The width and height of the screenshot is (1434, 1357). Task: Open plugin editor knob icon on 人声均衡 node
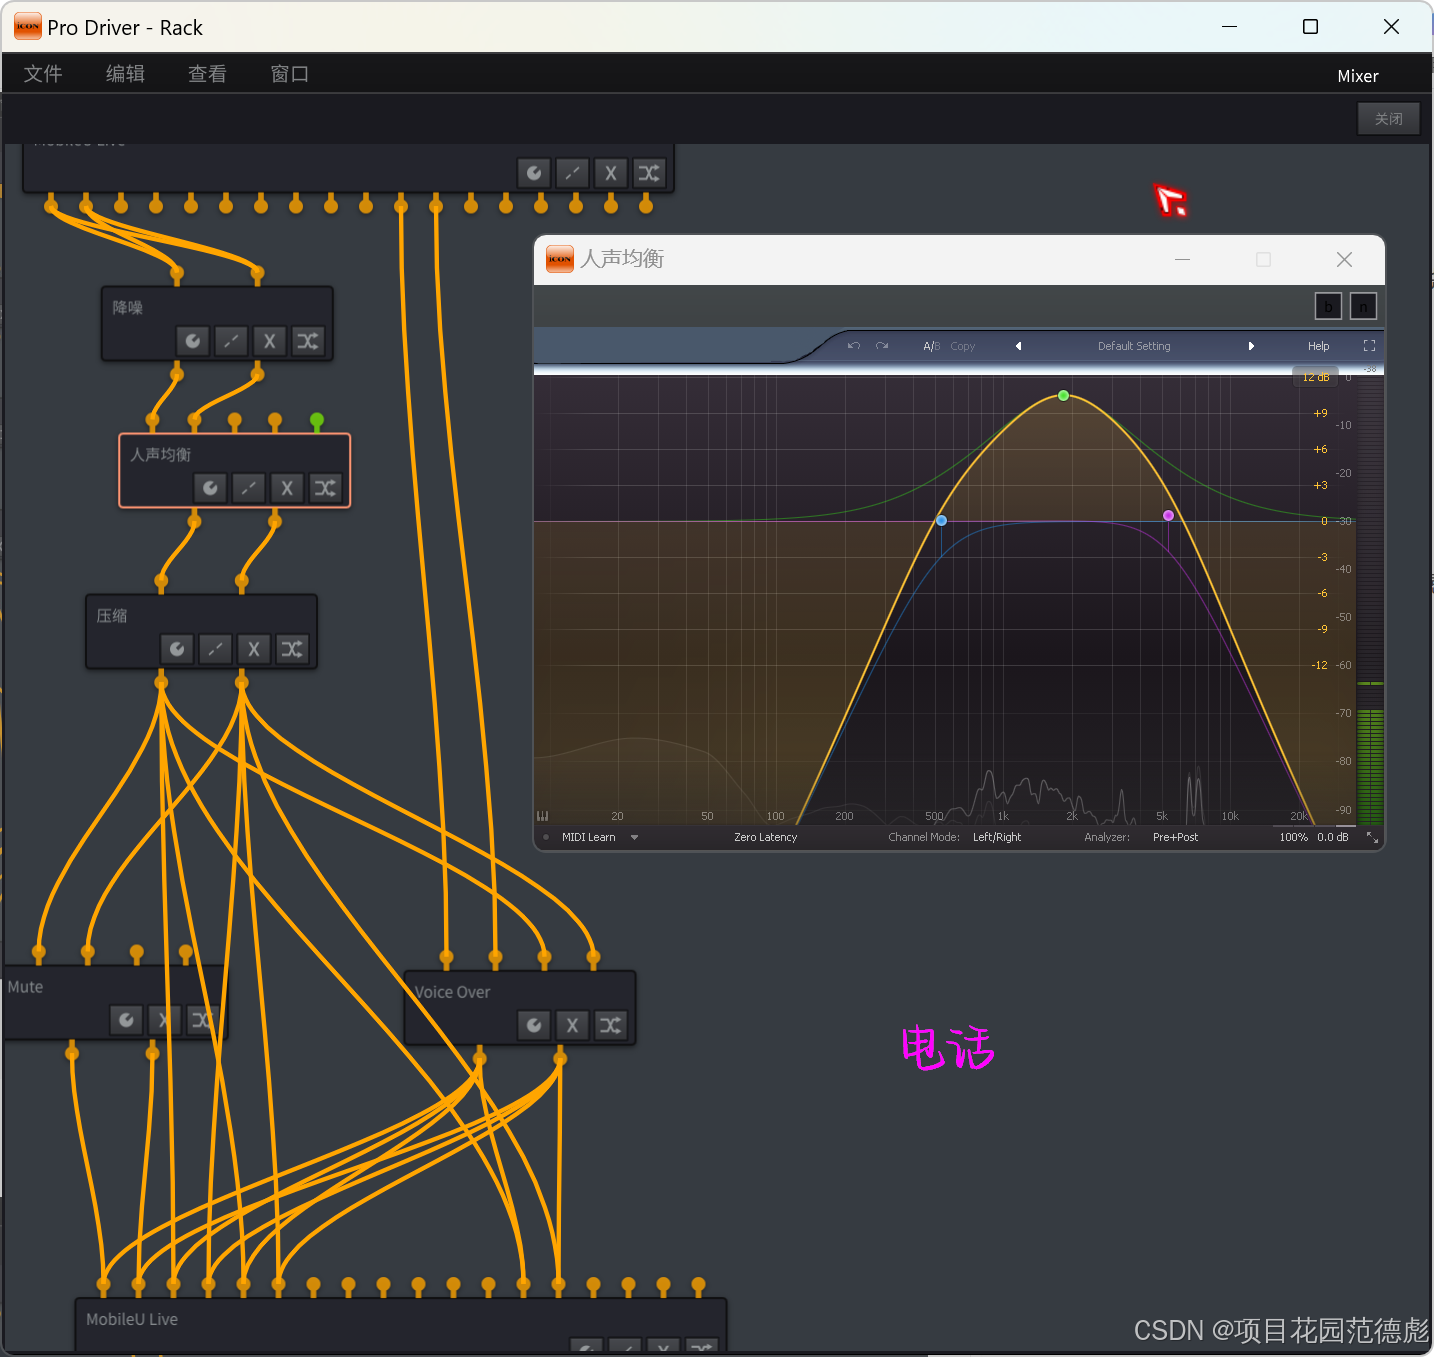210,488
